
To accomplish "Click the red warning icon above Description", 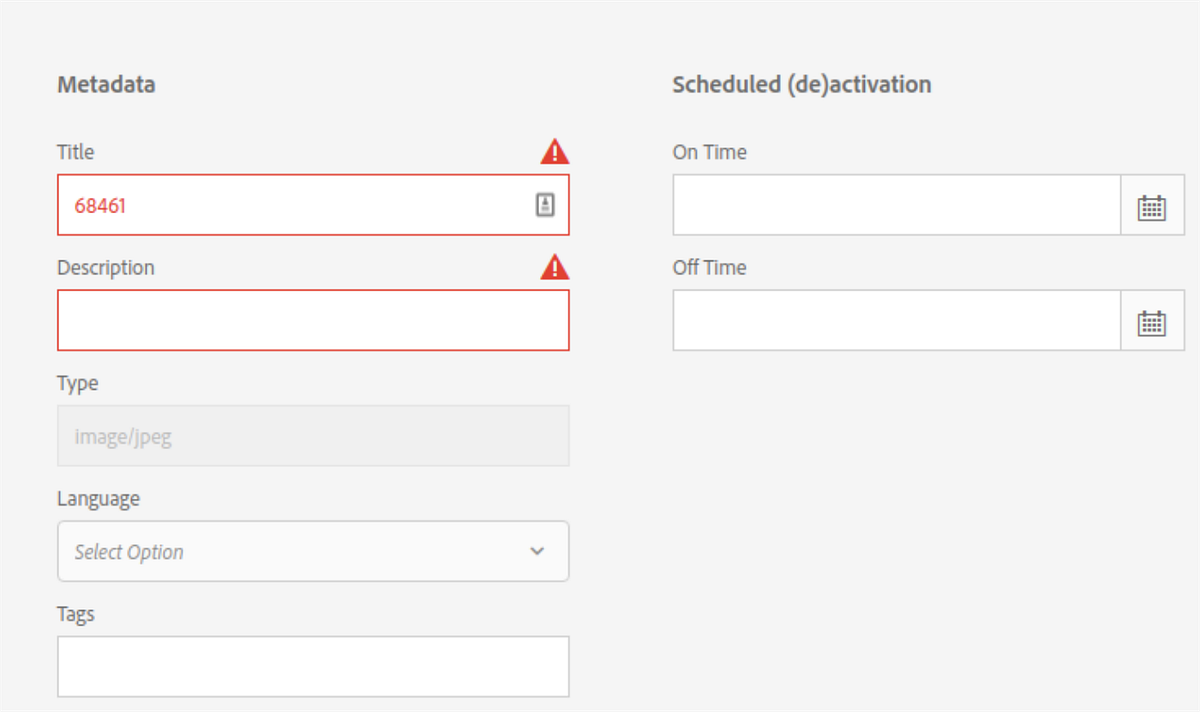I will [554, 267].
